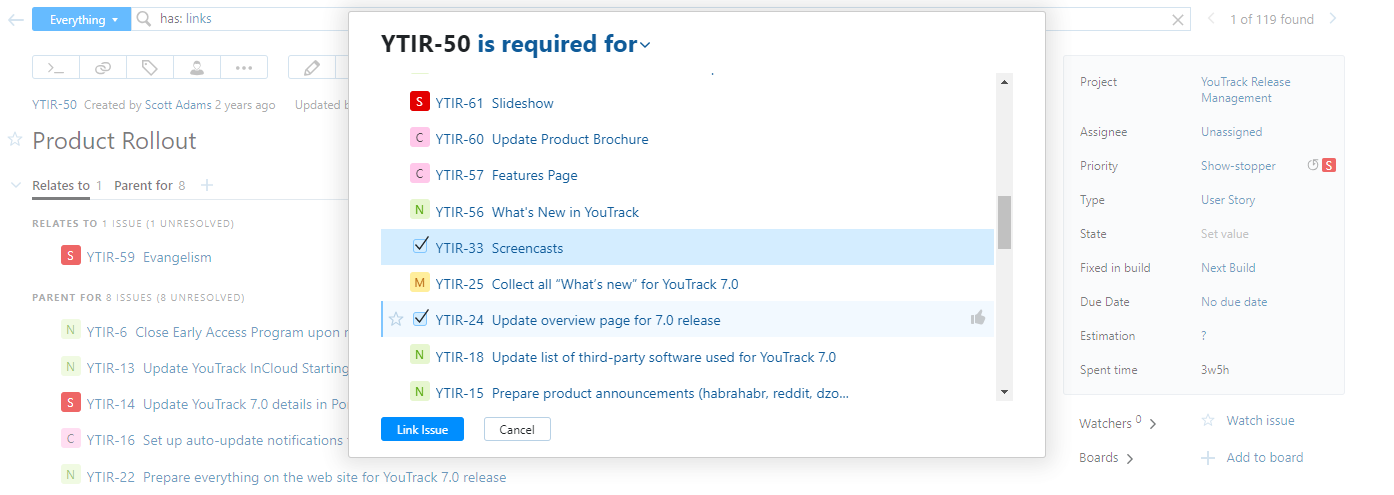Click the assignee person icon in toolbar

point(197,67)
